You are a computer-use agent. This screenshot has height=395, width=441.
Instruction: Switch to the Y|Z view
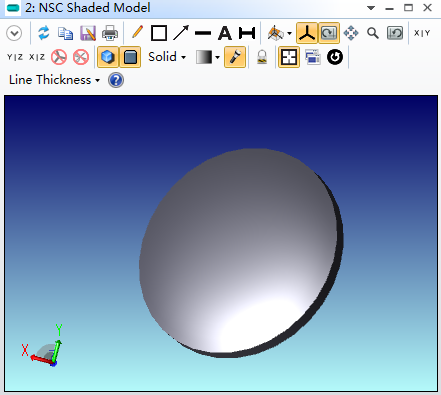click(15, 57)
